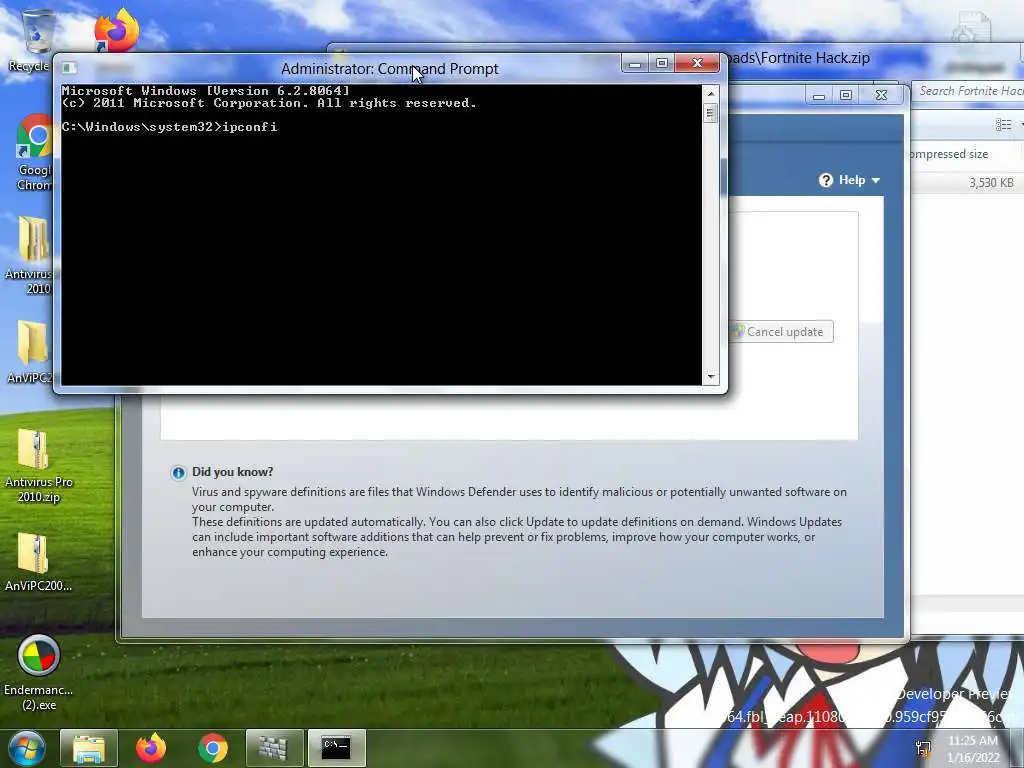The image size is (1024, 768).
Task: Click Command Prompt scrollbar down arrow
Action: point(711,377)
